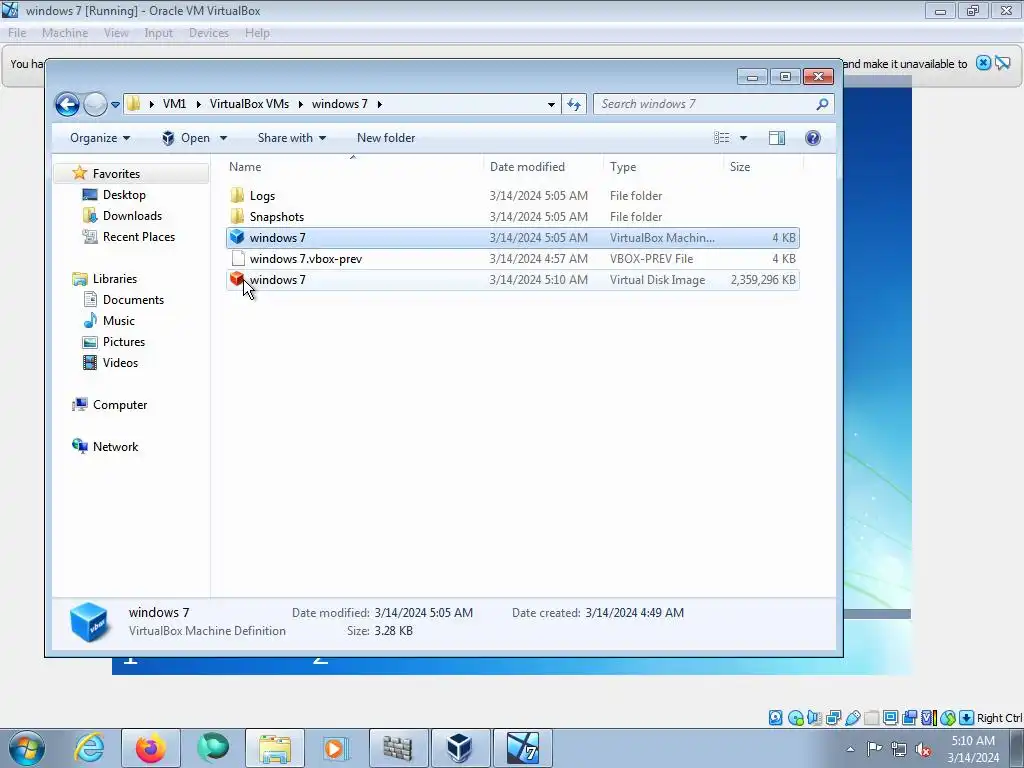
Task: Click the magnifier icon in the search box
Action: [x=822, y=104]
